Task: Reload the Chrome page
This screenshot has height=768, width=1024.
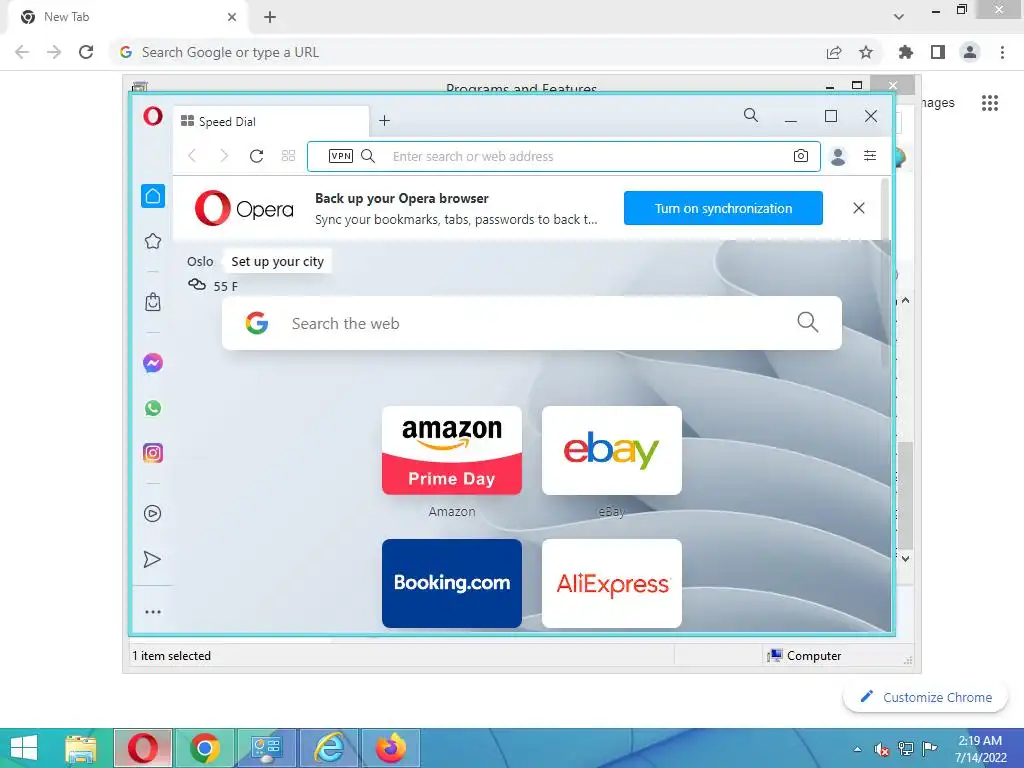Action: click(x=86, y=52)
